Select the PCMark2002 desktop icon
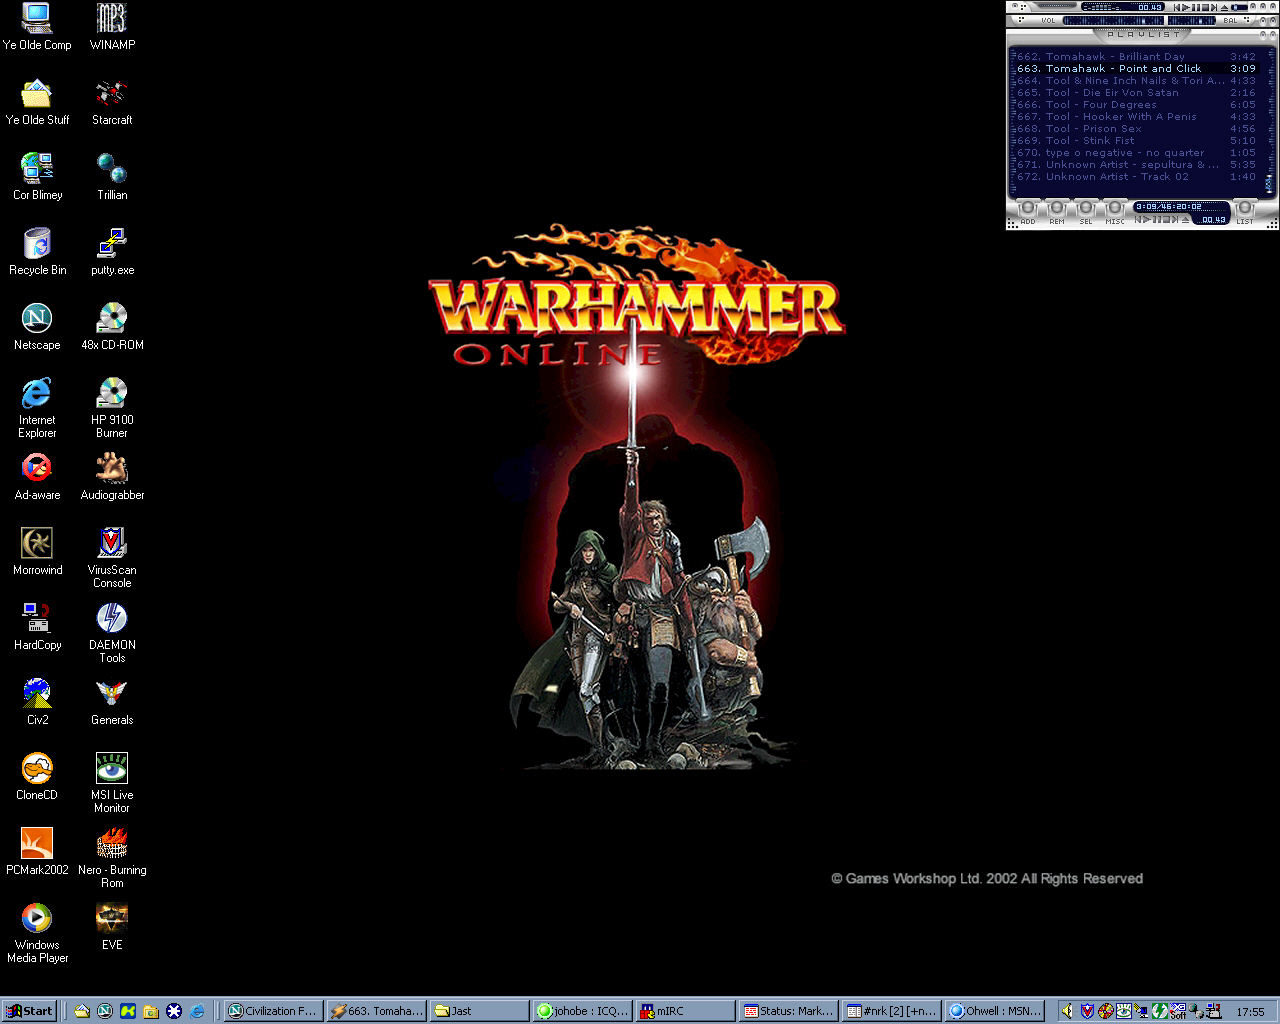1280x1024 pixels. (37, 852)
